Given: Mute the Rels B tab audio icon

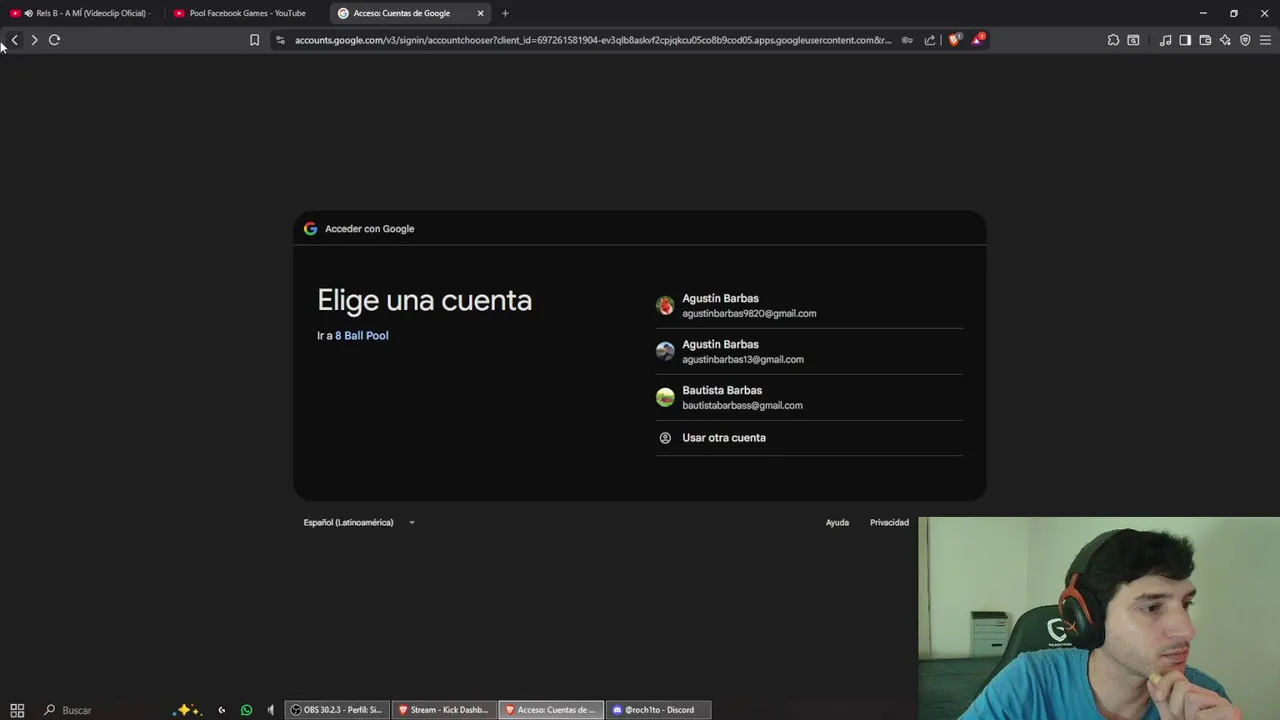Looking at the screenshot, I should coord(28,13).
